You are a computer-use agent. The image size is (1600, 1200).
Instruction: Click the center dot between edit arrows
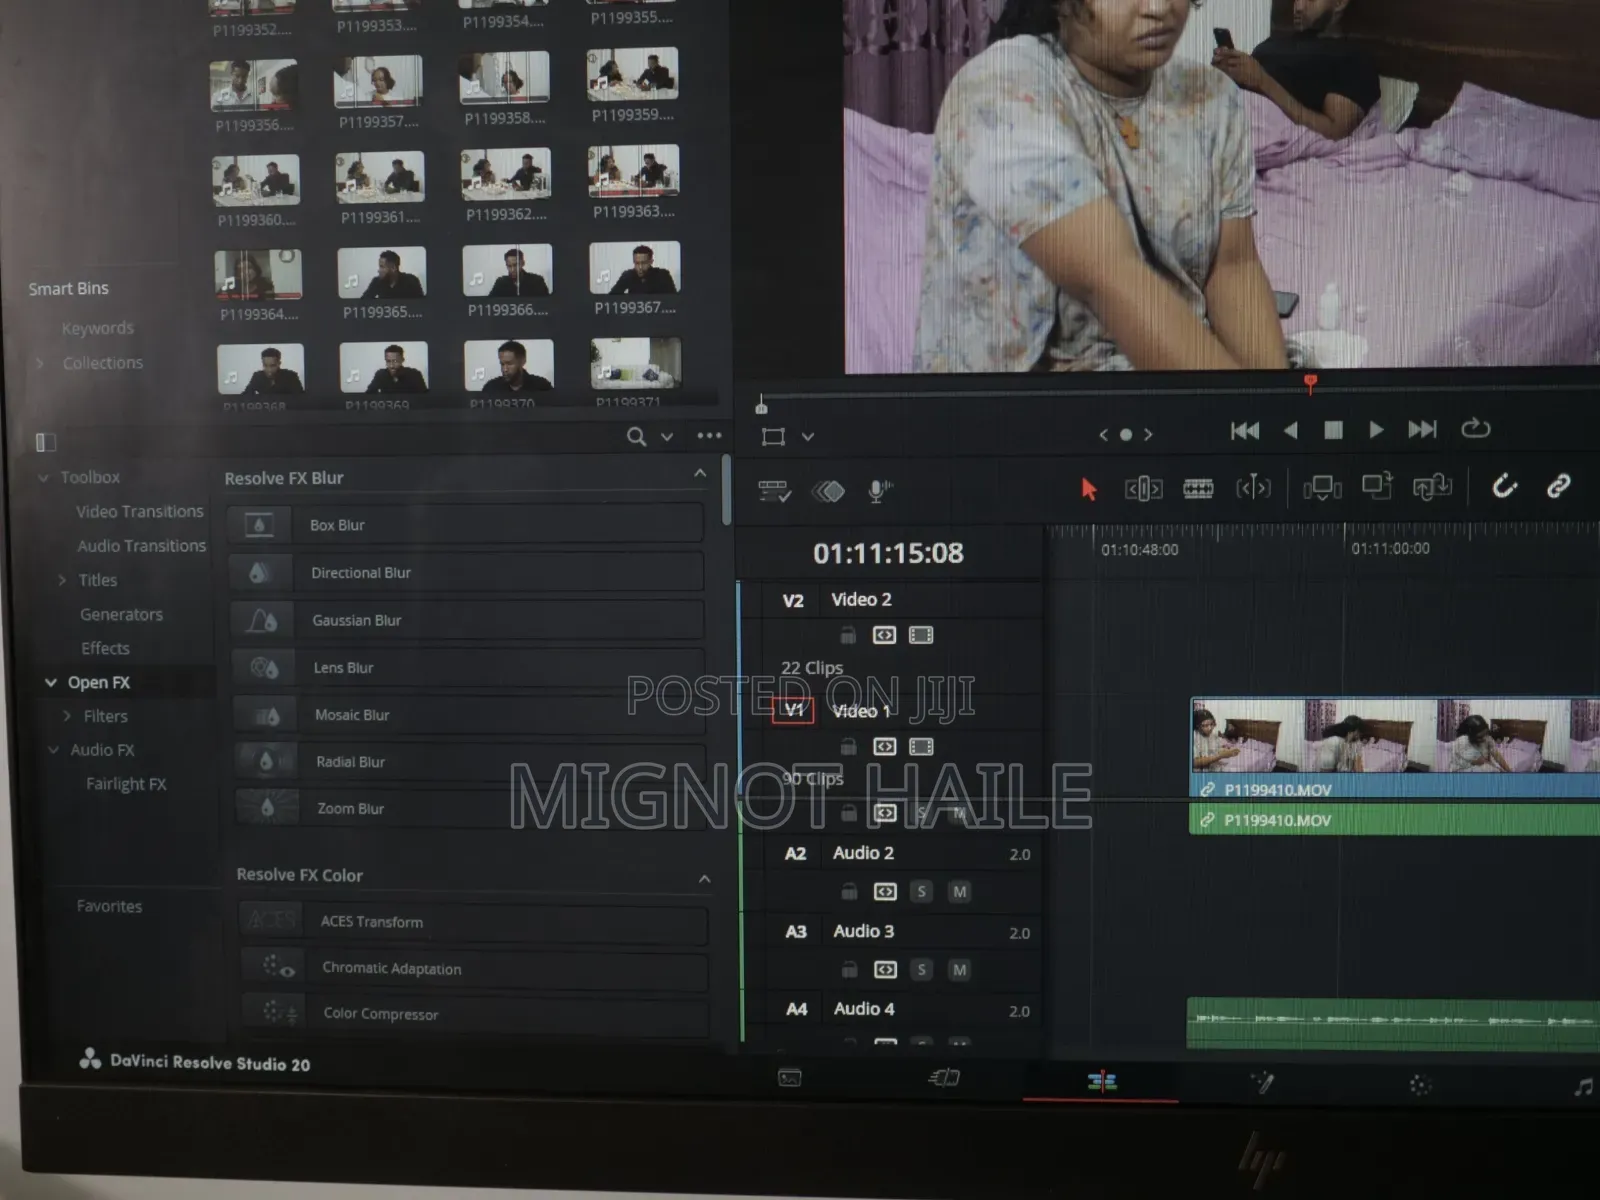click(1126, 435)
